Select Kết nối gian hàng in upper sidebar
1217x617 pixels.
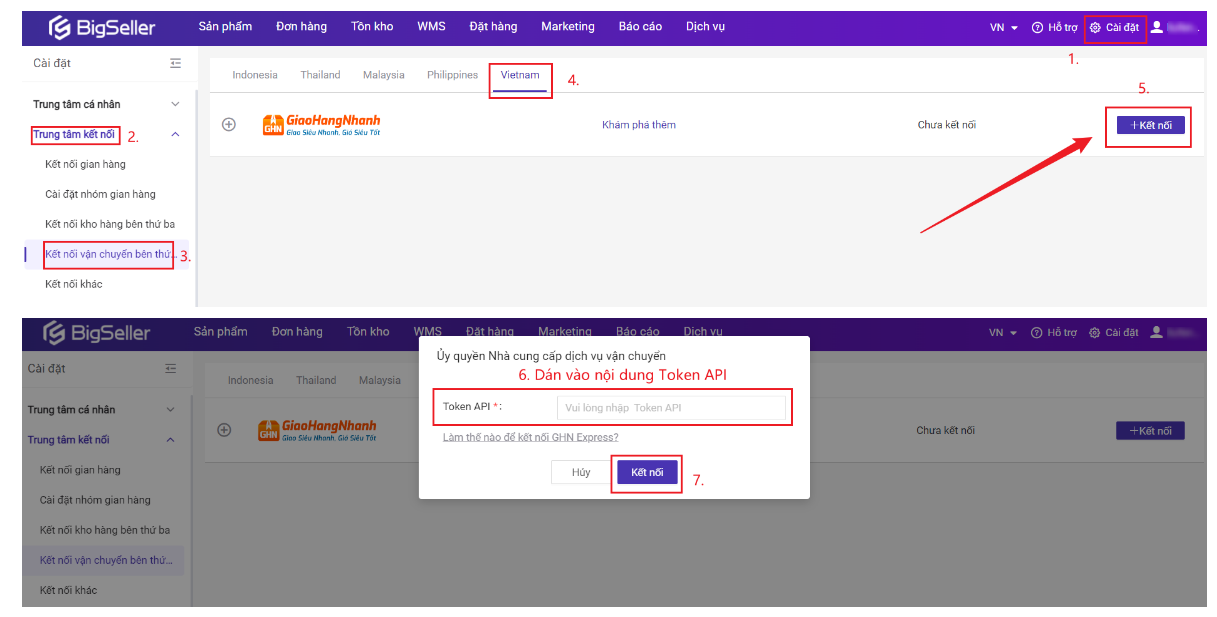(86, 164)
